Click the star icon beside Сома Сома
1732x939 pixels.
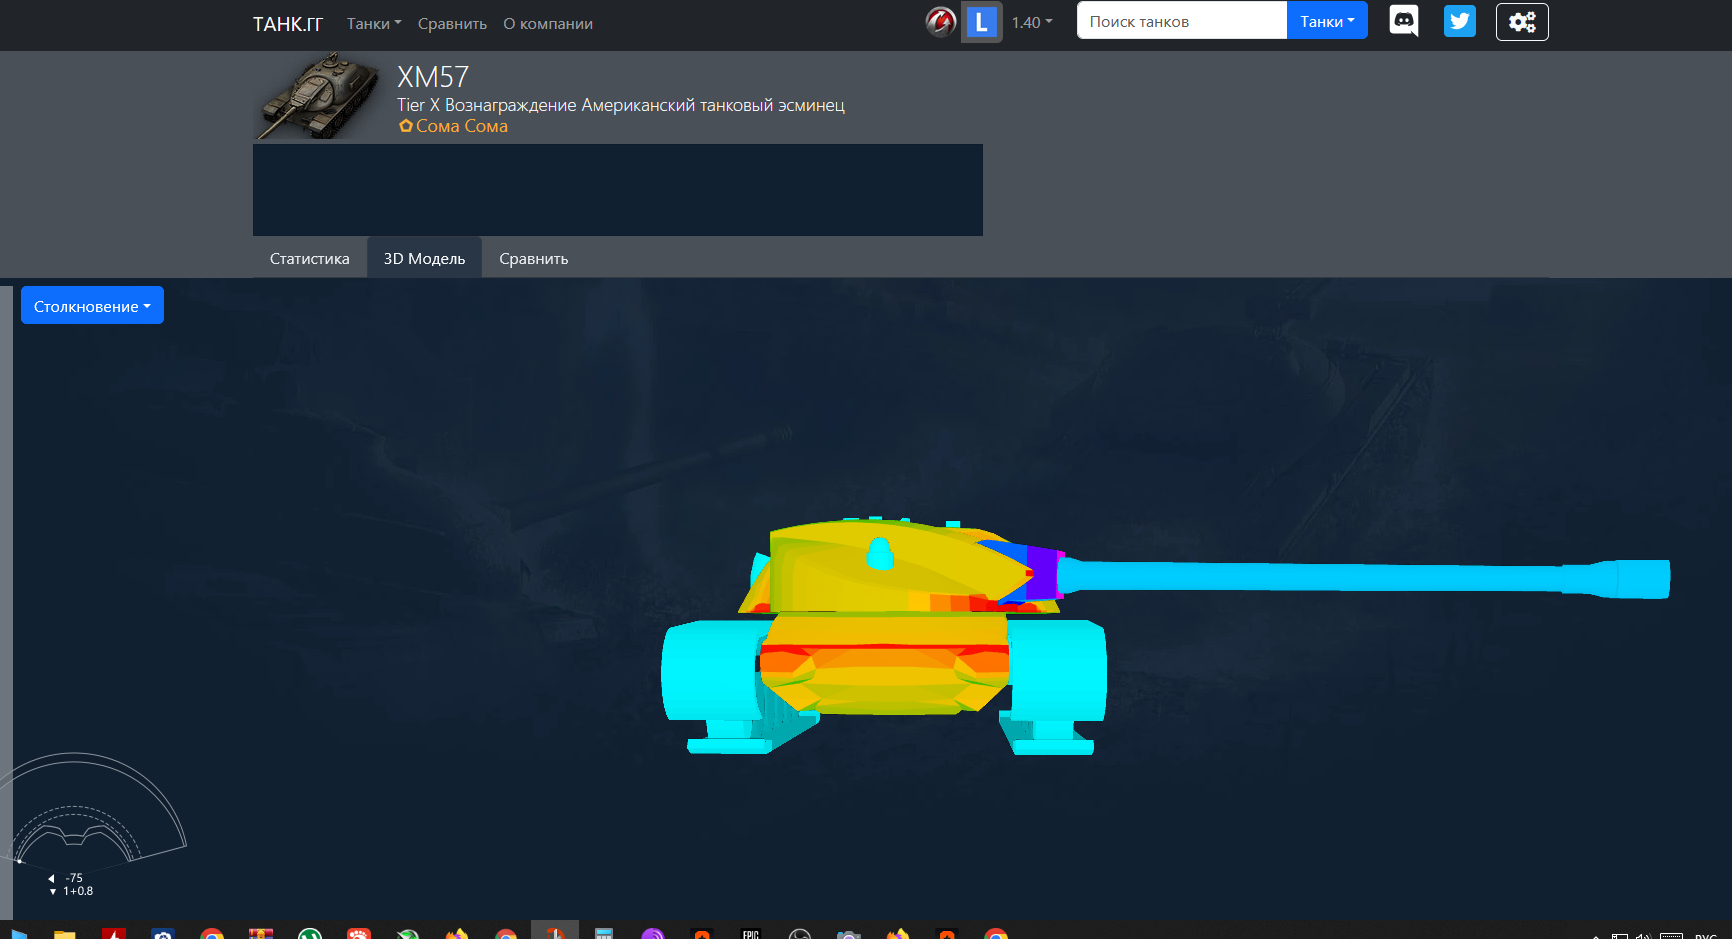point(406,126)
